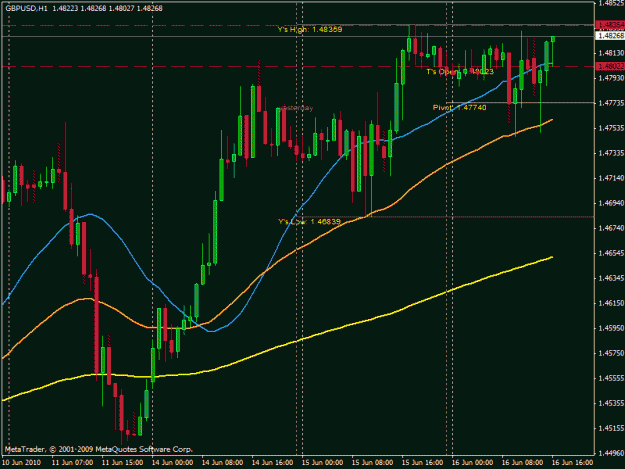Click the Pivot: 1.47740 label
The width and height of the screenshot is (625, 469).
click(x=460, y=107)
